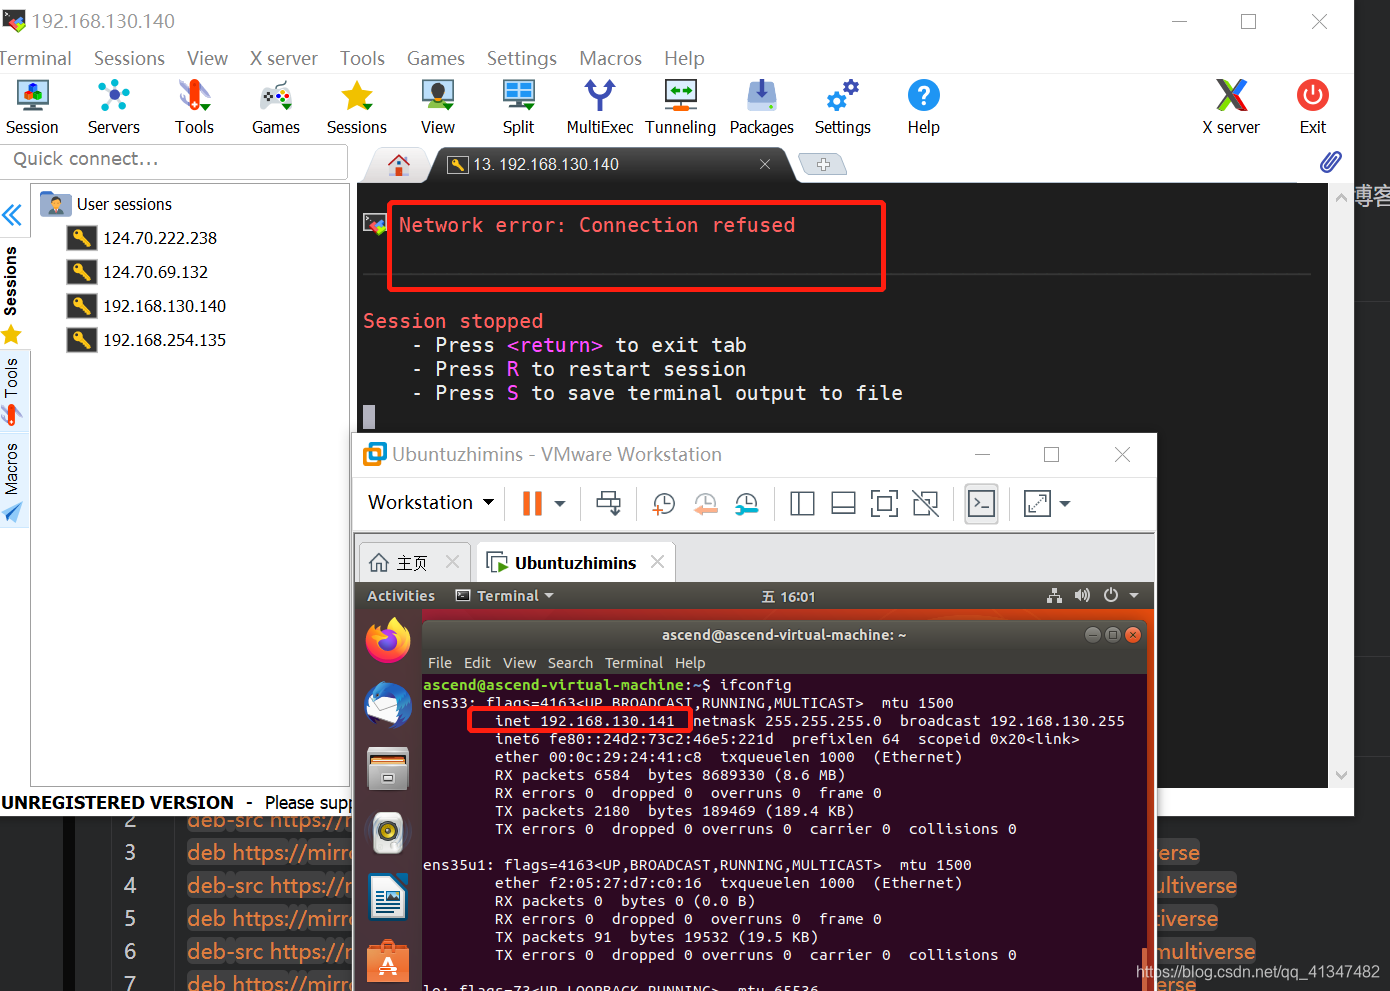
Task: Open the Tunneling toolbar icon
Action: (x=681, y=107)
